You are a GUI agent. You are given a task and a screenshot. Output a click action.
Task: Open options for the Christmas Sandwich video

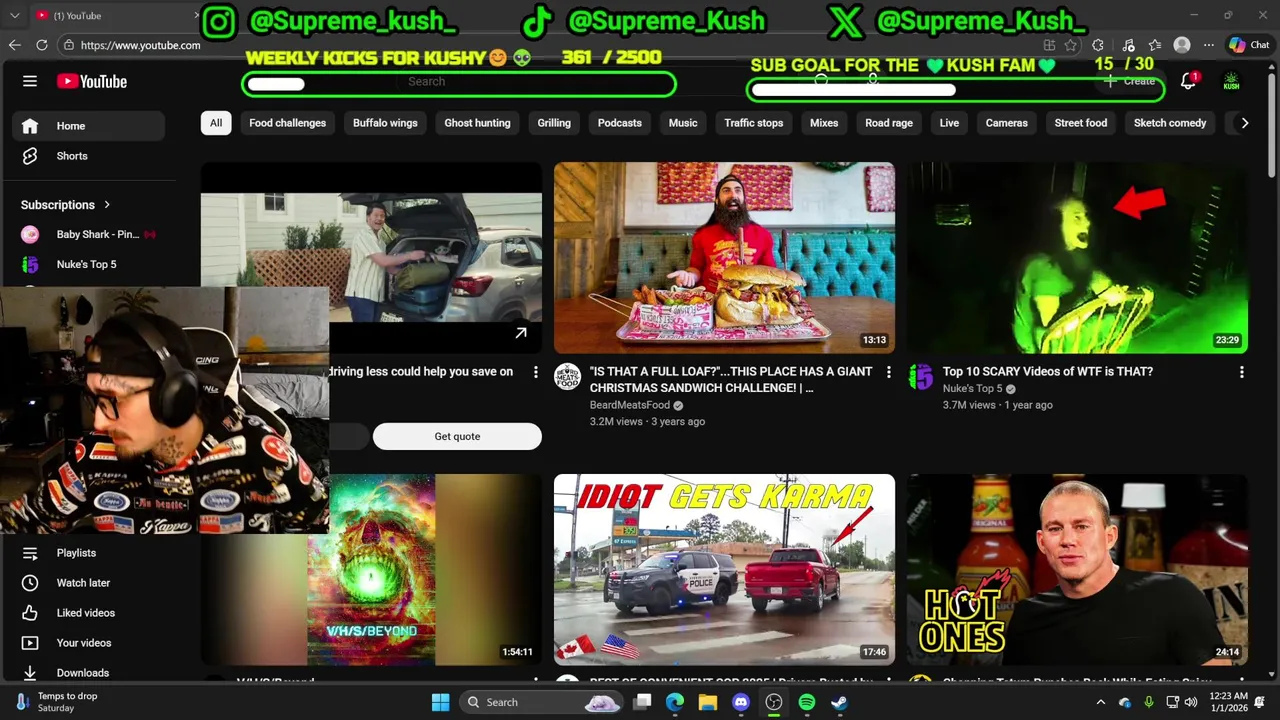pyautogui.click(x=888, y=372)
